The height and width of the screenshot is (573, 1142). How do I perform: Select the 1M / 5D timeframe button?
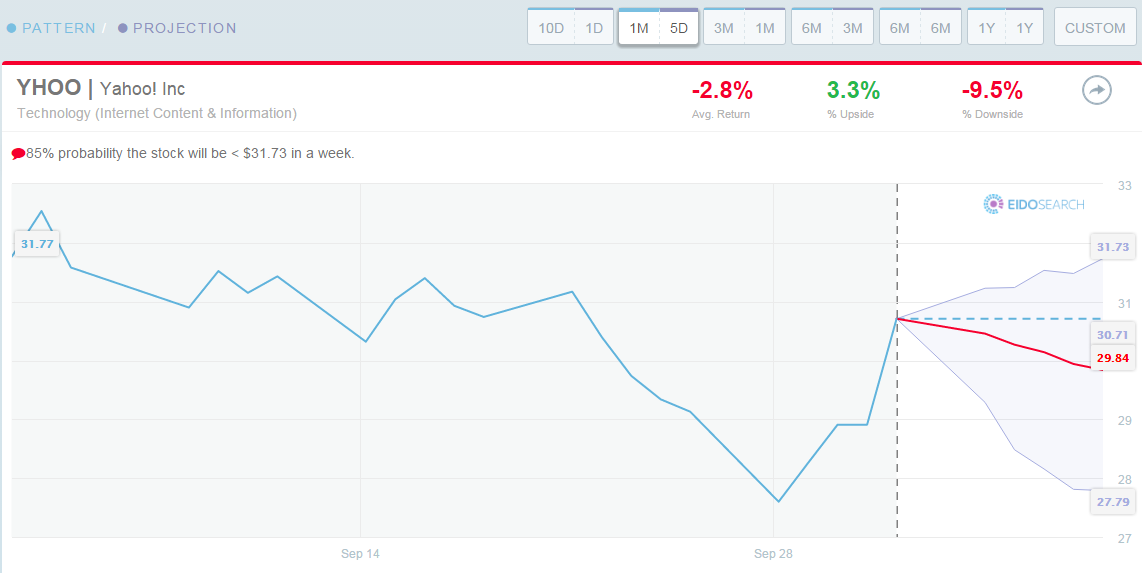(x=658, y=27)
